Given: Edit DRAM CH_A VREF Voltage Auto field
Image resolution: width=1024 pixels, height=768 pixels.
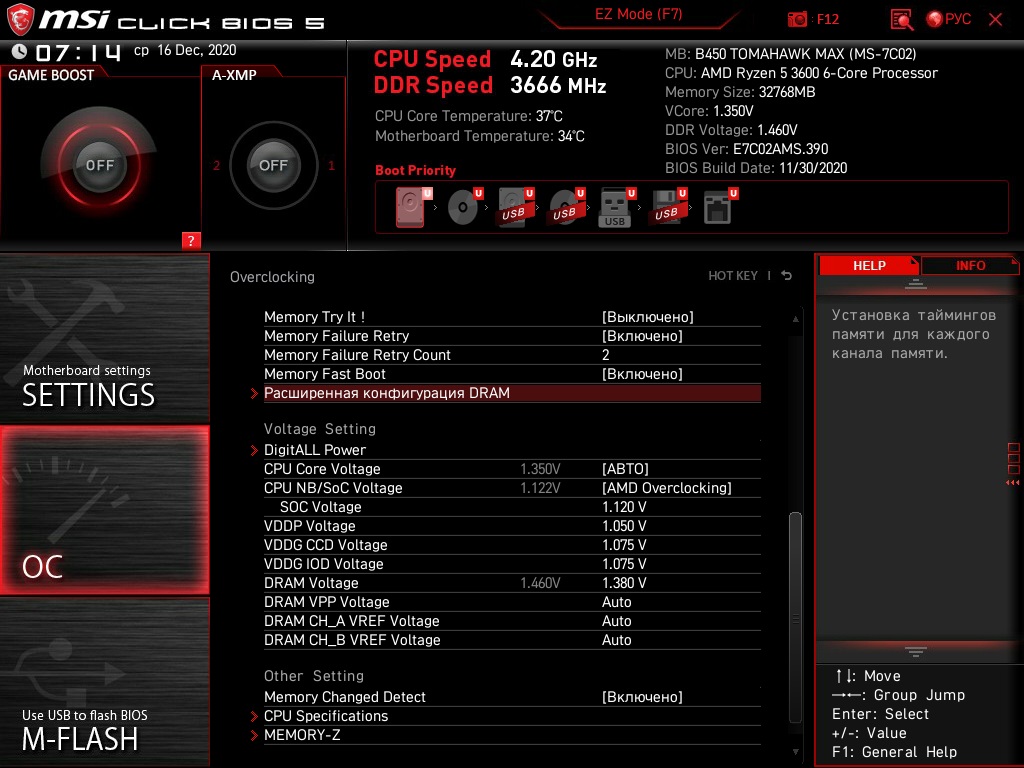Looking at the screenshot, I should pyautogui.click(x=616, y=620).
